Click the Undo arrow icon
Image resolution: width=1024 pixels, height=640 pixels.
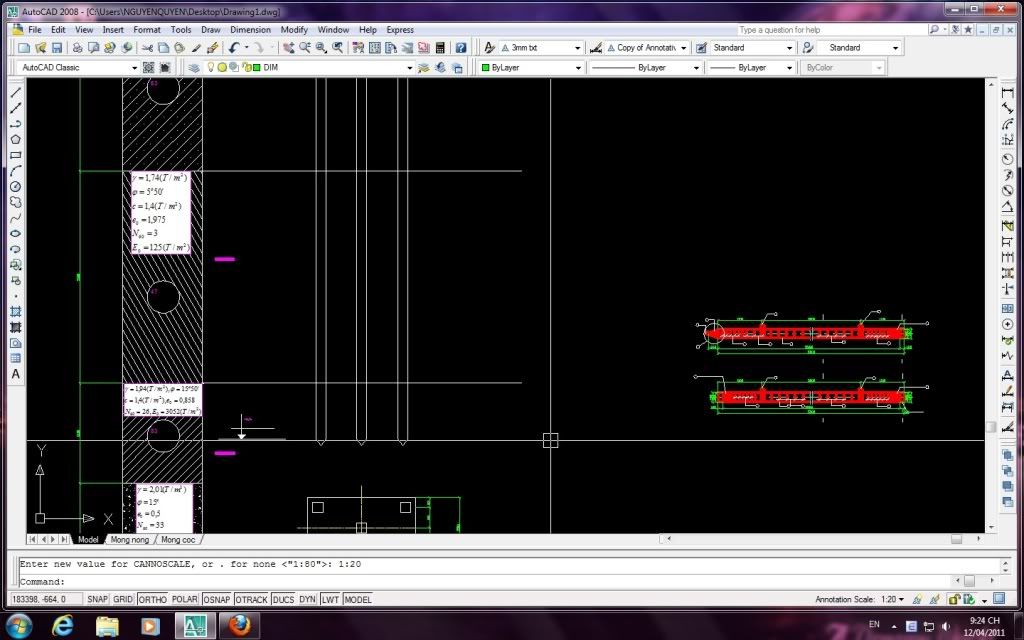click(234, 48)
